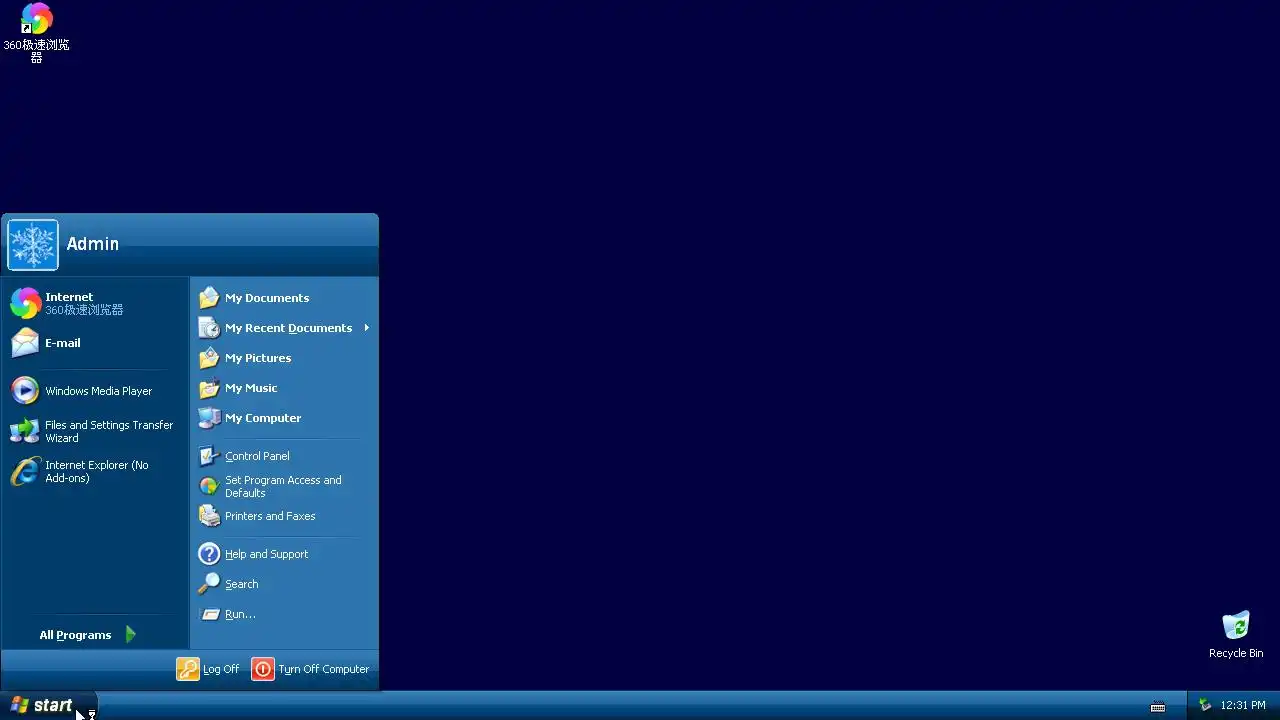Select the My Documents menu entry text

tap(267, 298)
